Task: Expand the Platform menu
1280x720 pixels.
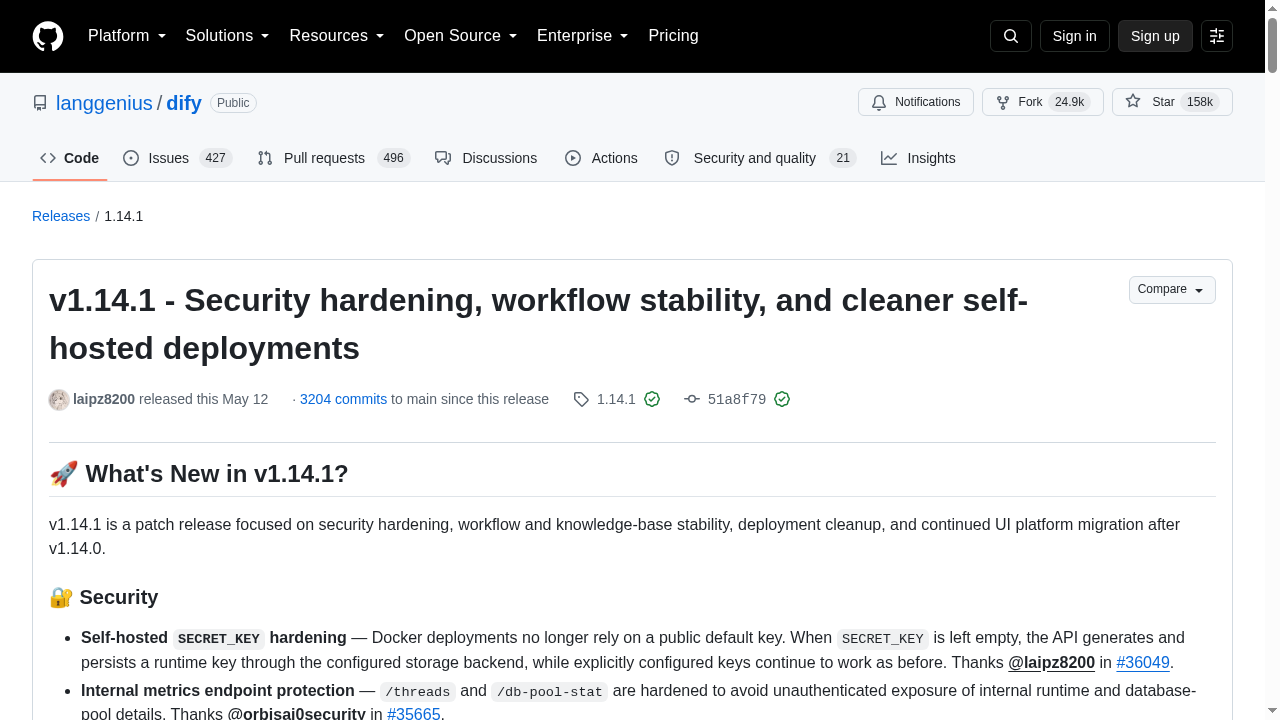Action: pyautogui.click(x=127, y=36)
